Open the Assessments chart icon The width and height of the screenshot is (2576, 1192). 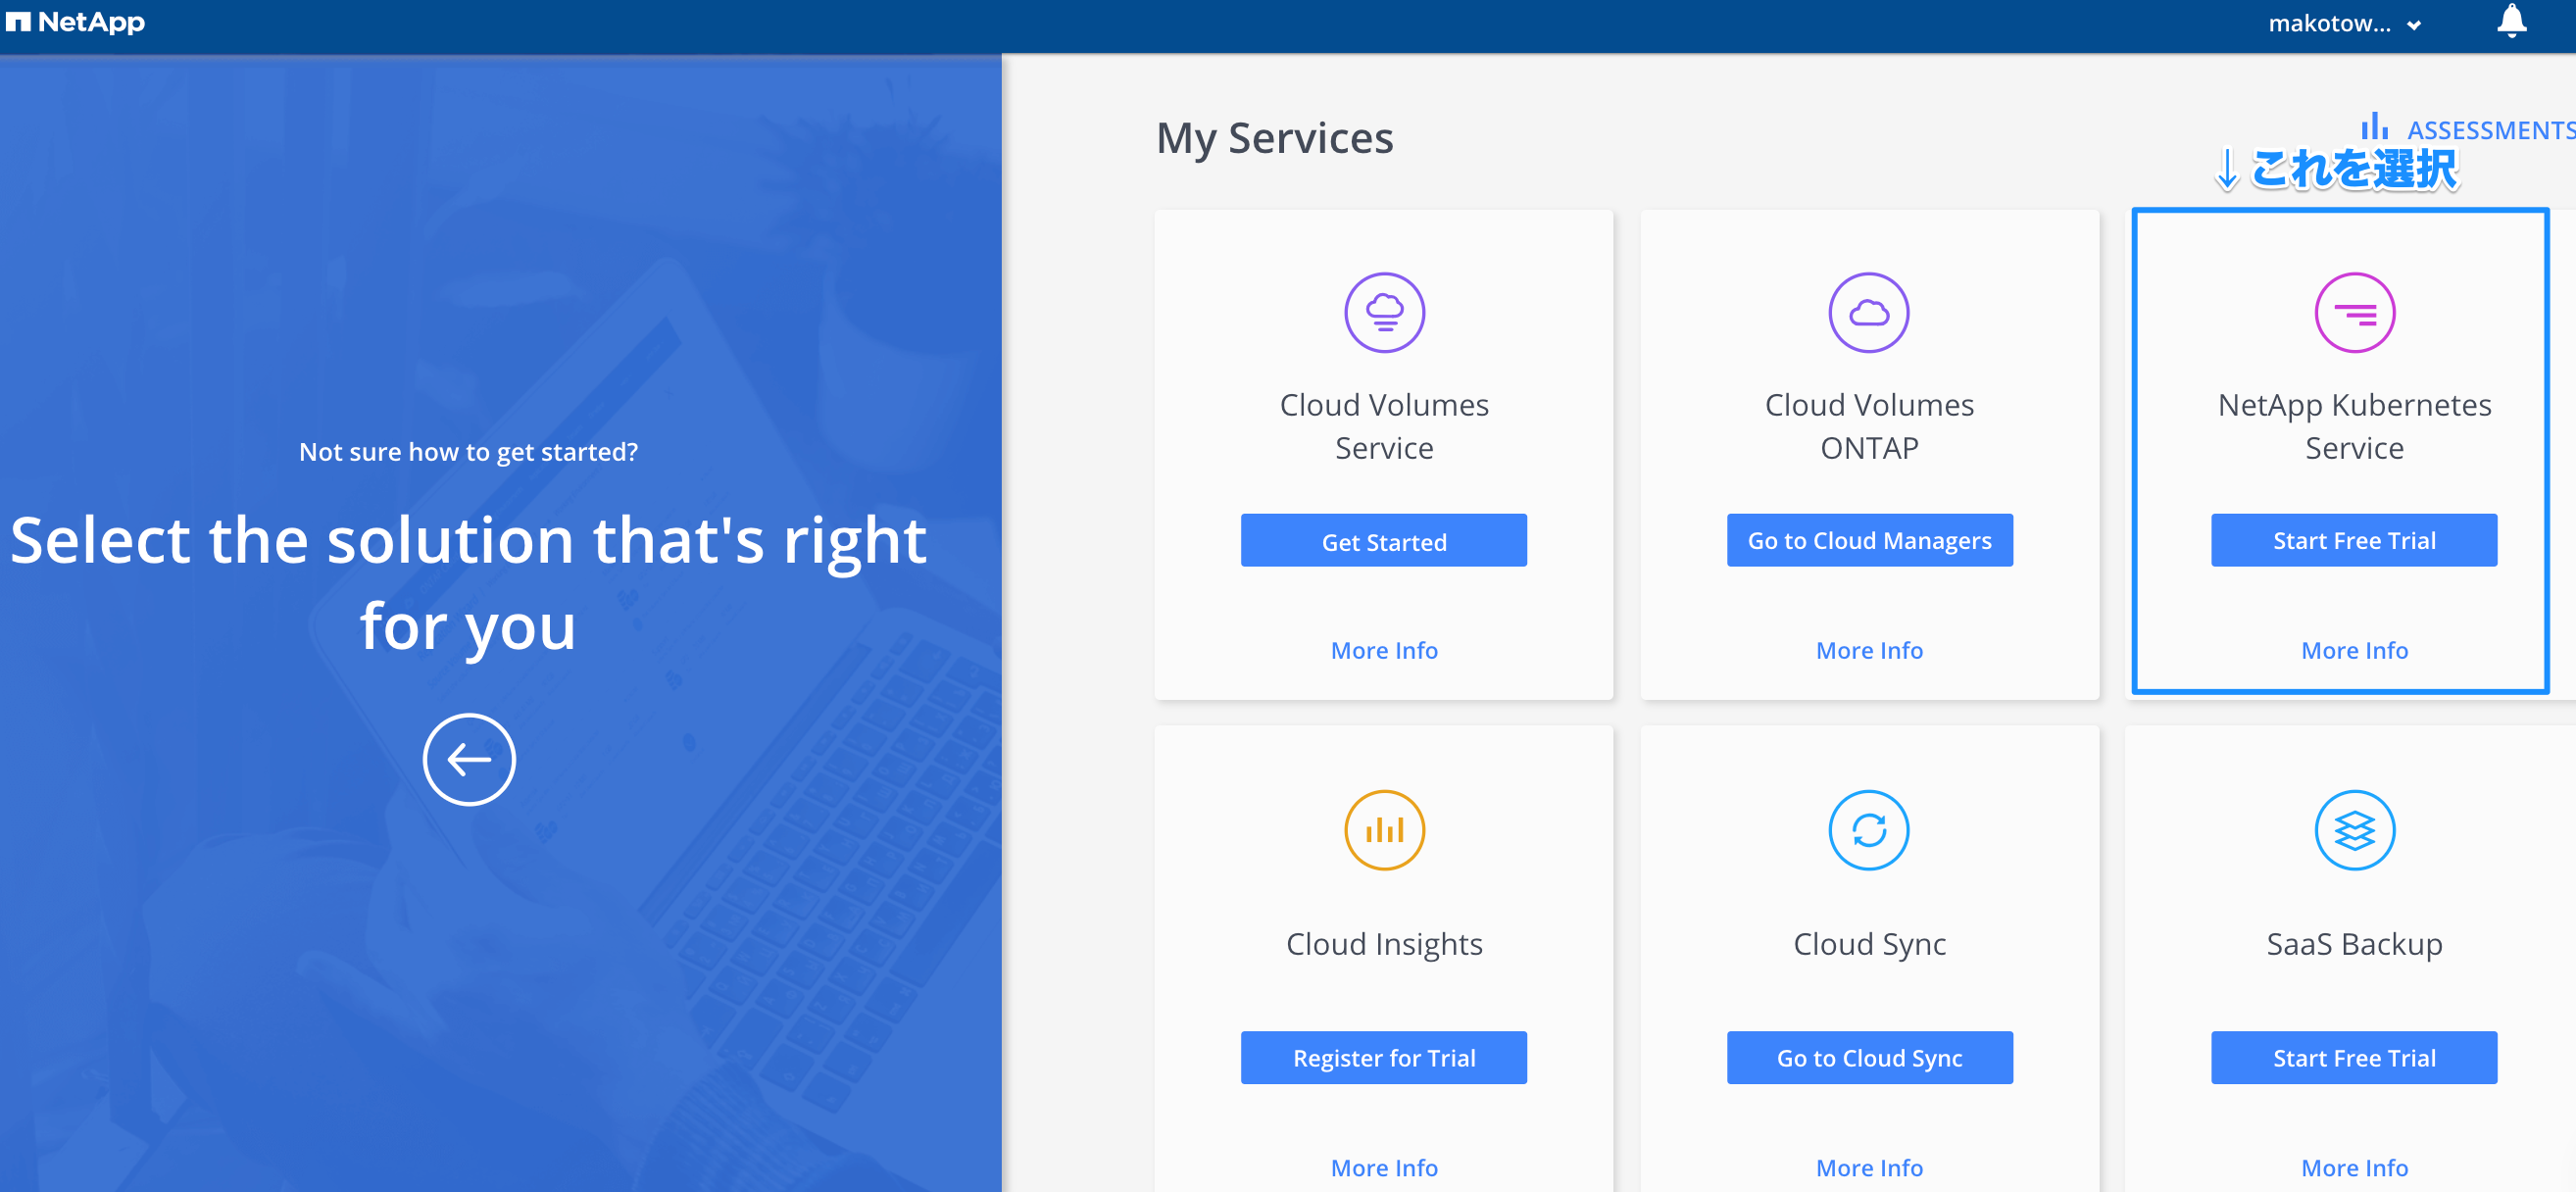(x=2374, y=127)
